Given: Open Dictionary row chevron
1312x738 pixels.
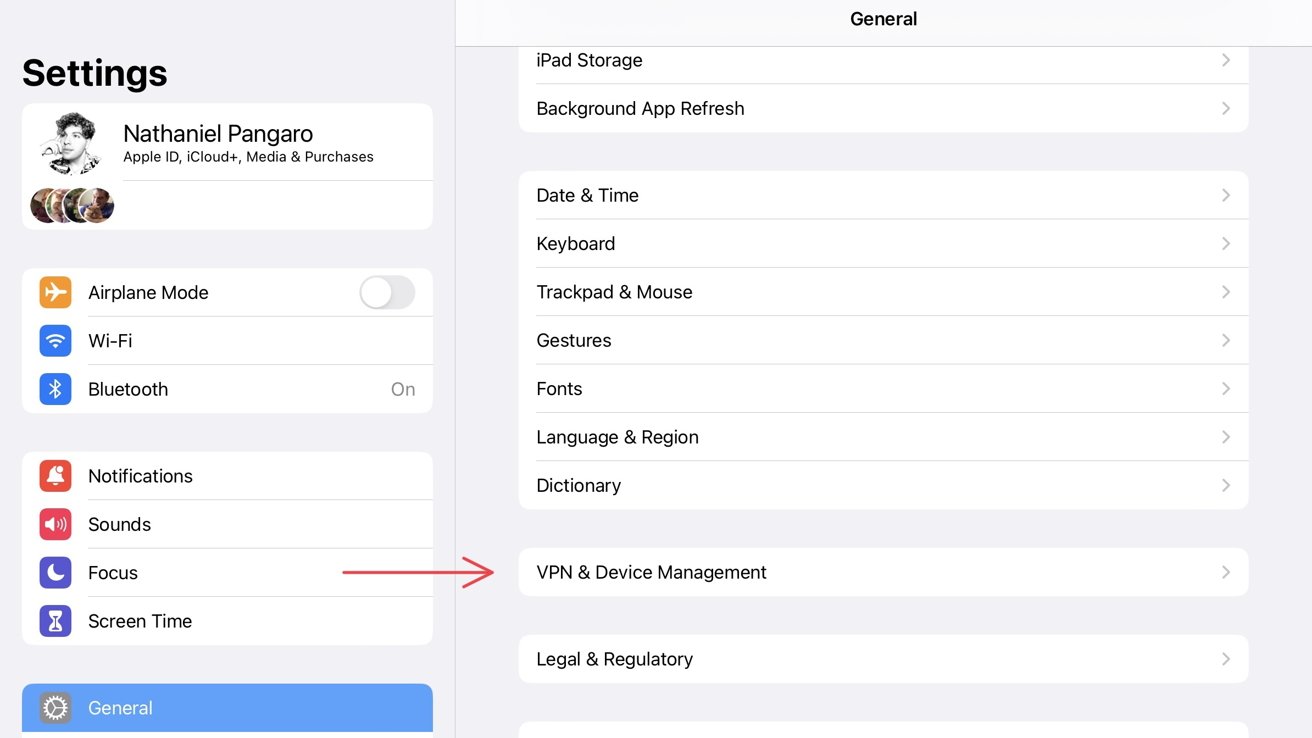Looking at the screenshot, I should (x=1226, y=485).
